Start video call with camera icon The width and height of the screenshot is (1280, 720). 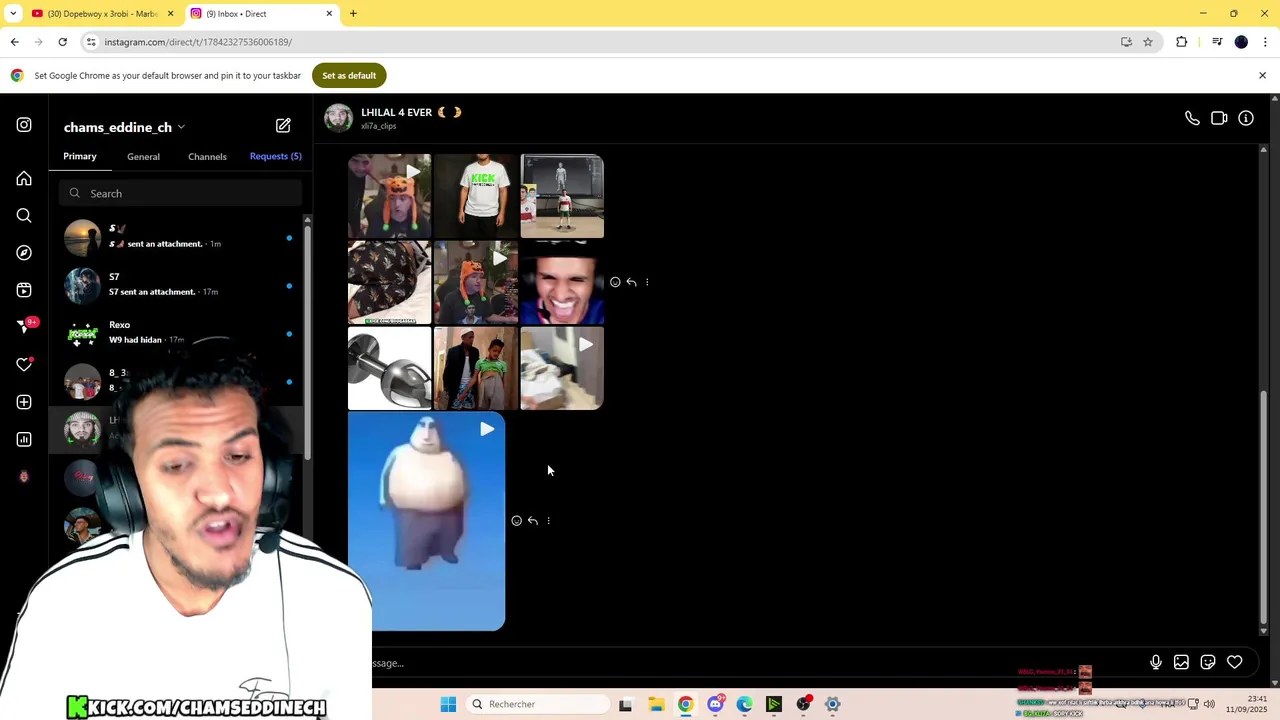[x=1219, y=118]
